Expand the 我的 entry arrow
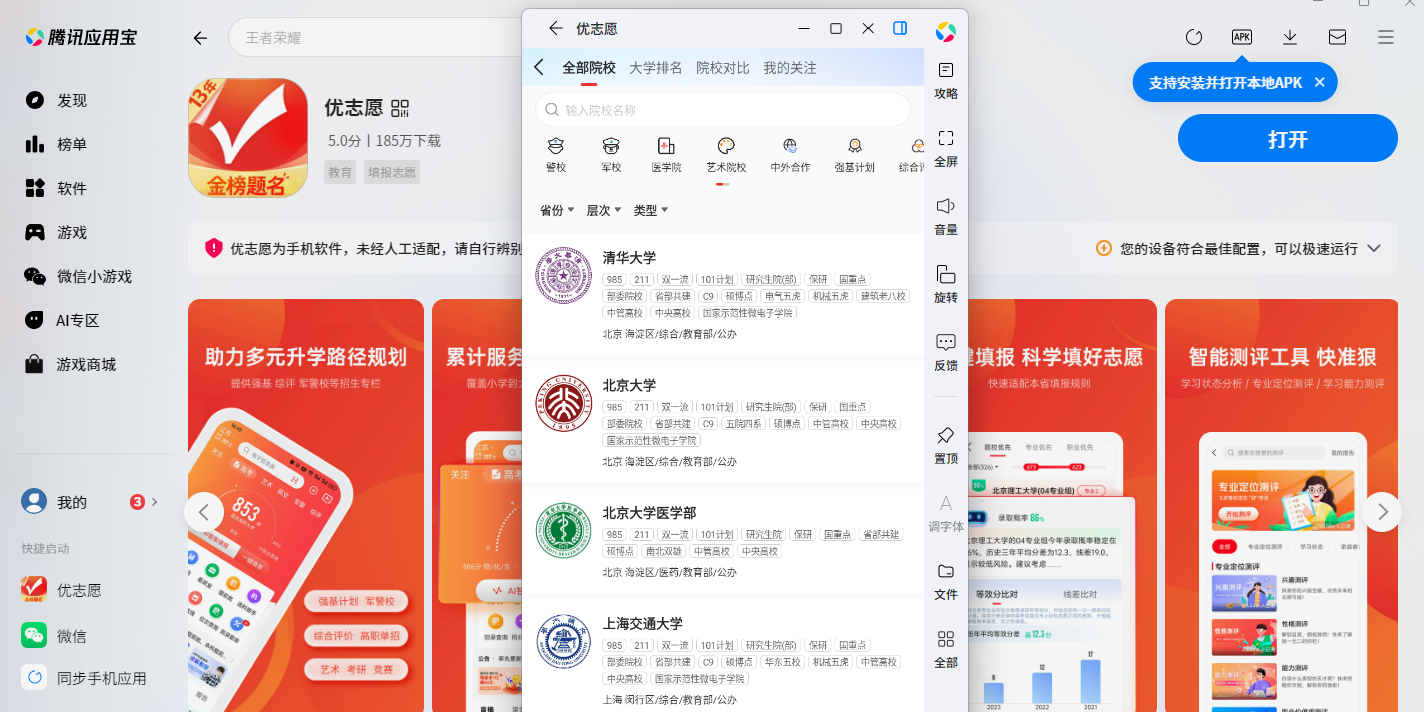 pos(154,502)
